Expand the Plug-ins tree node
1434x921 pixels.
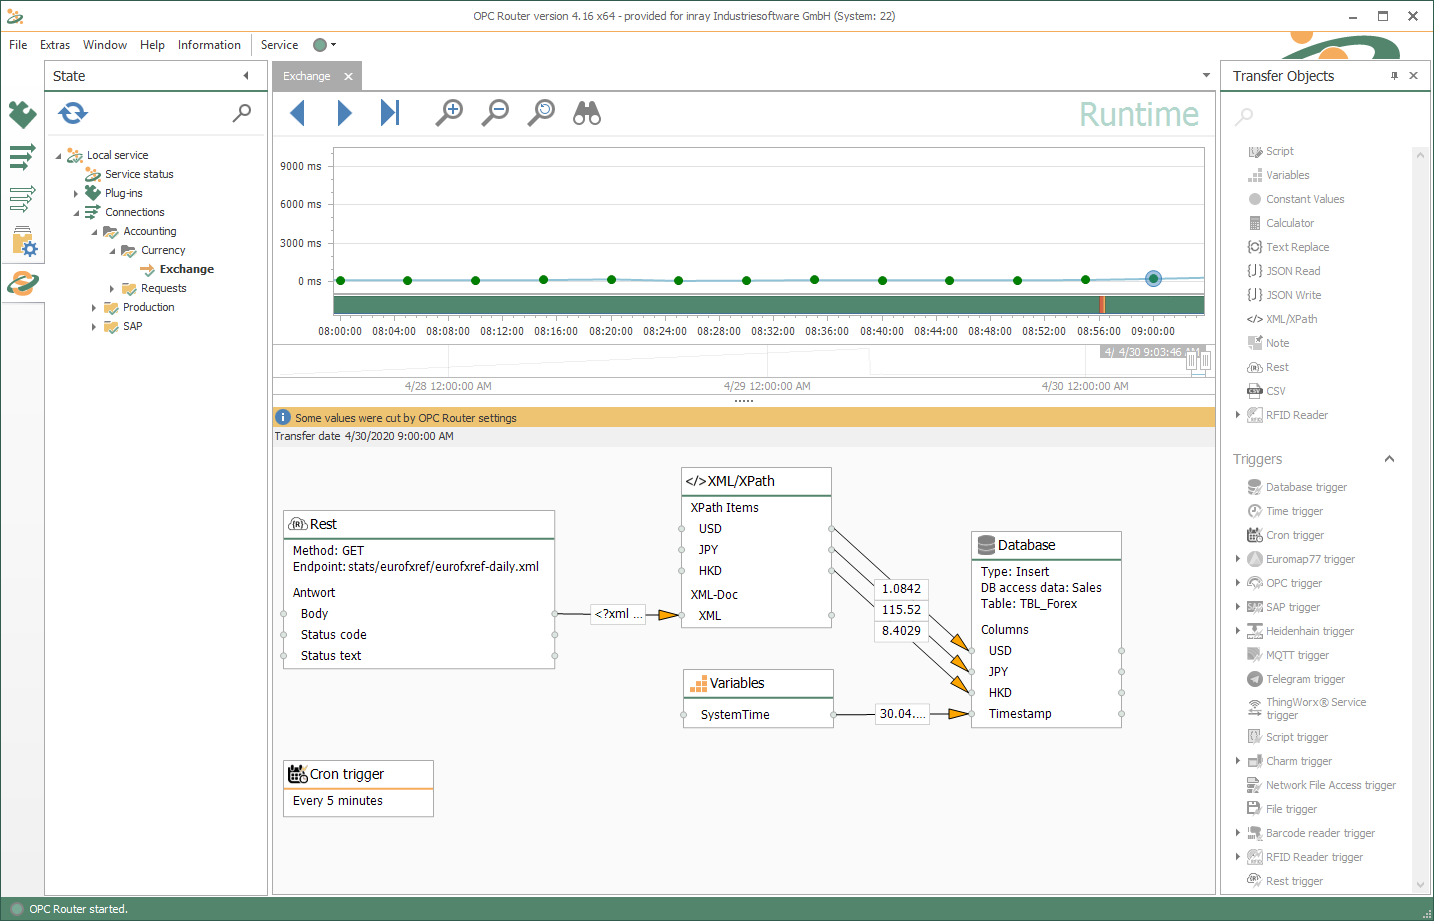pyautogui.click(x=76, y=194)
